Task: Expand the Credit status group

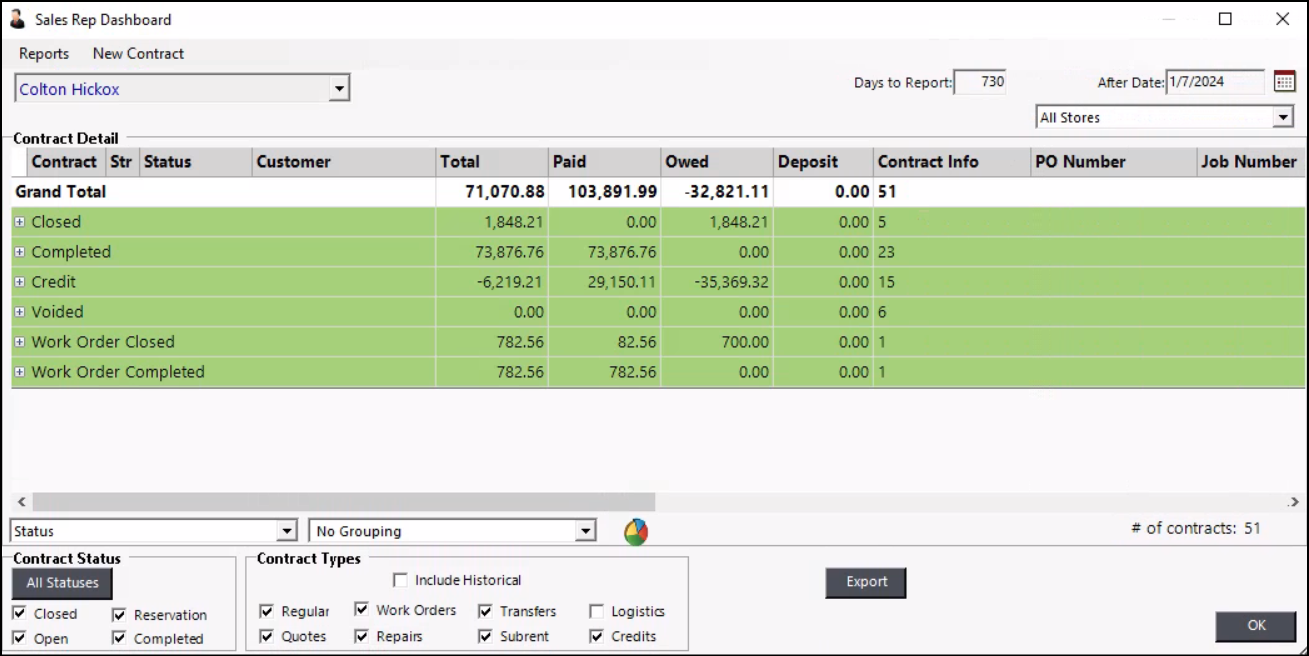Action: 20,282
